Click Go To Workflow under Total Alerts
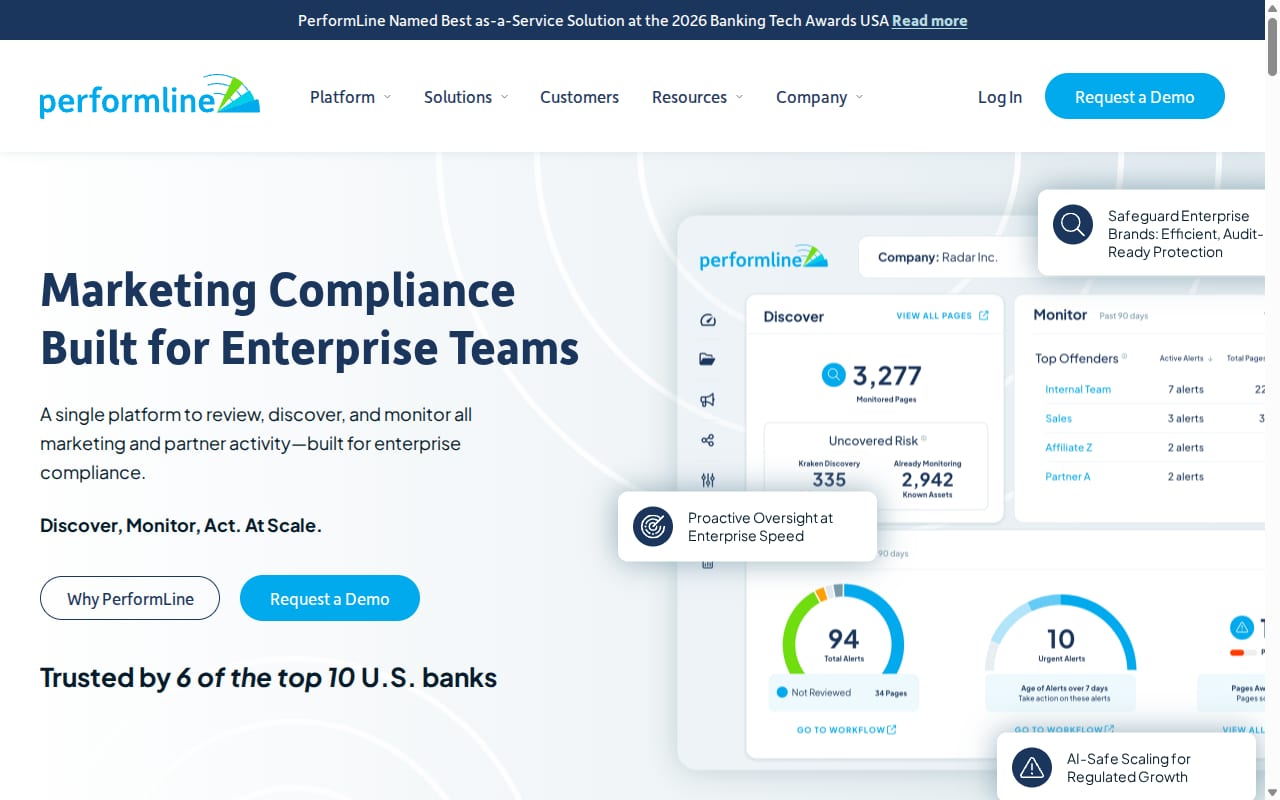Screen dimensions: 1280x800 [x=840, y=730]
